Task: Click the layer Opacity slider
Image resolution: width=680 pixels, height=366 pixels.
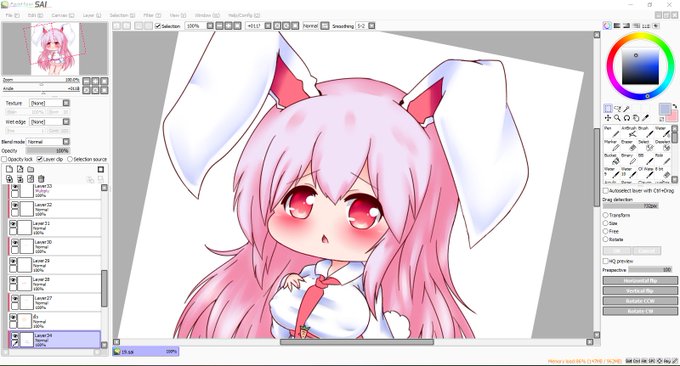Action: (x=47, y=151)
